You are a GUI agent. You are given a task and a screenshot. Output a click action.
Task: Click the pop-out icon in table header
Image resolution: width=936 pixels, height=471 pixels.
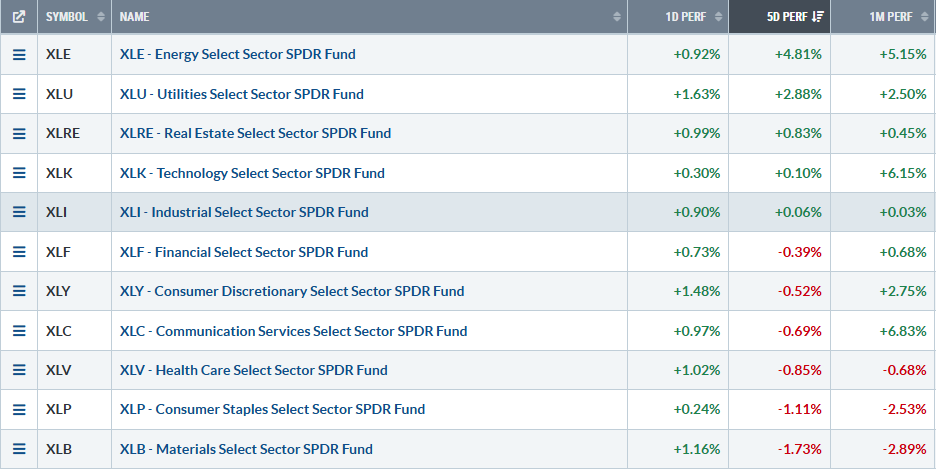click(19, 17)
